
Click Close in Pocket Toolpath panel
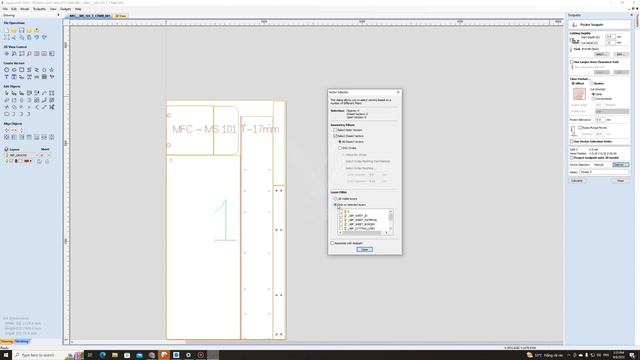tap(620, 180)
